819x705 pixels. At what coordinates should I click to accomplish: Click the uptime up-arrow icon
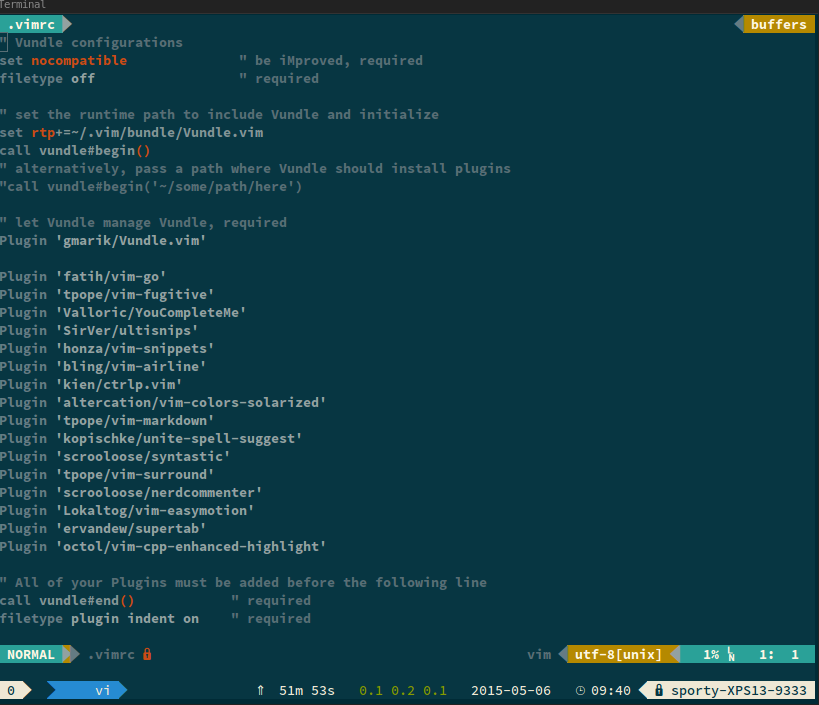click(x=261, y=690)
